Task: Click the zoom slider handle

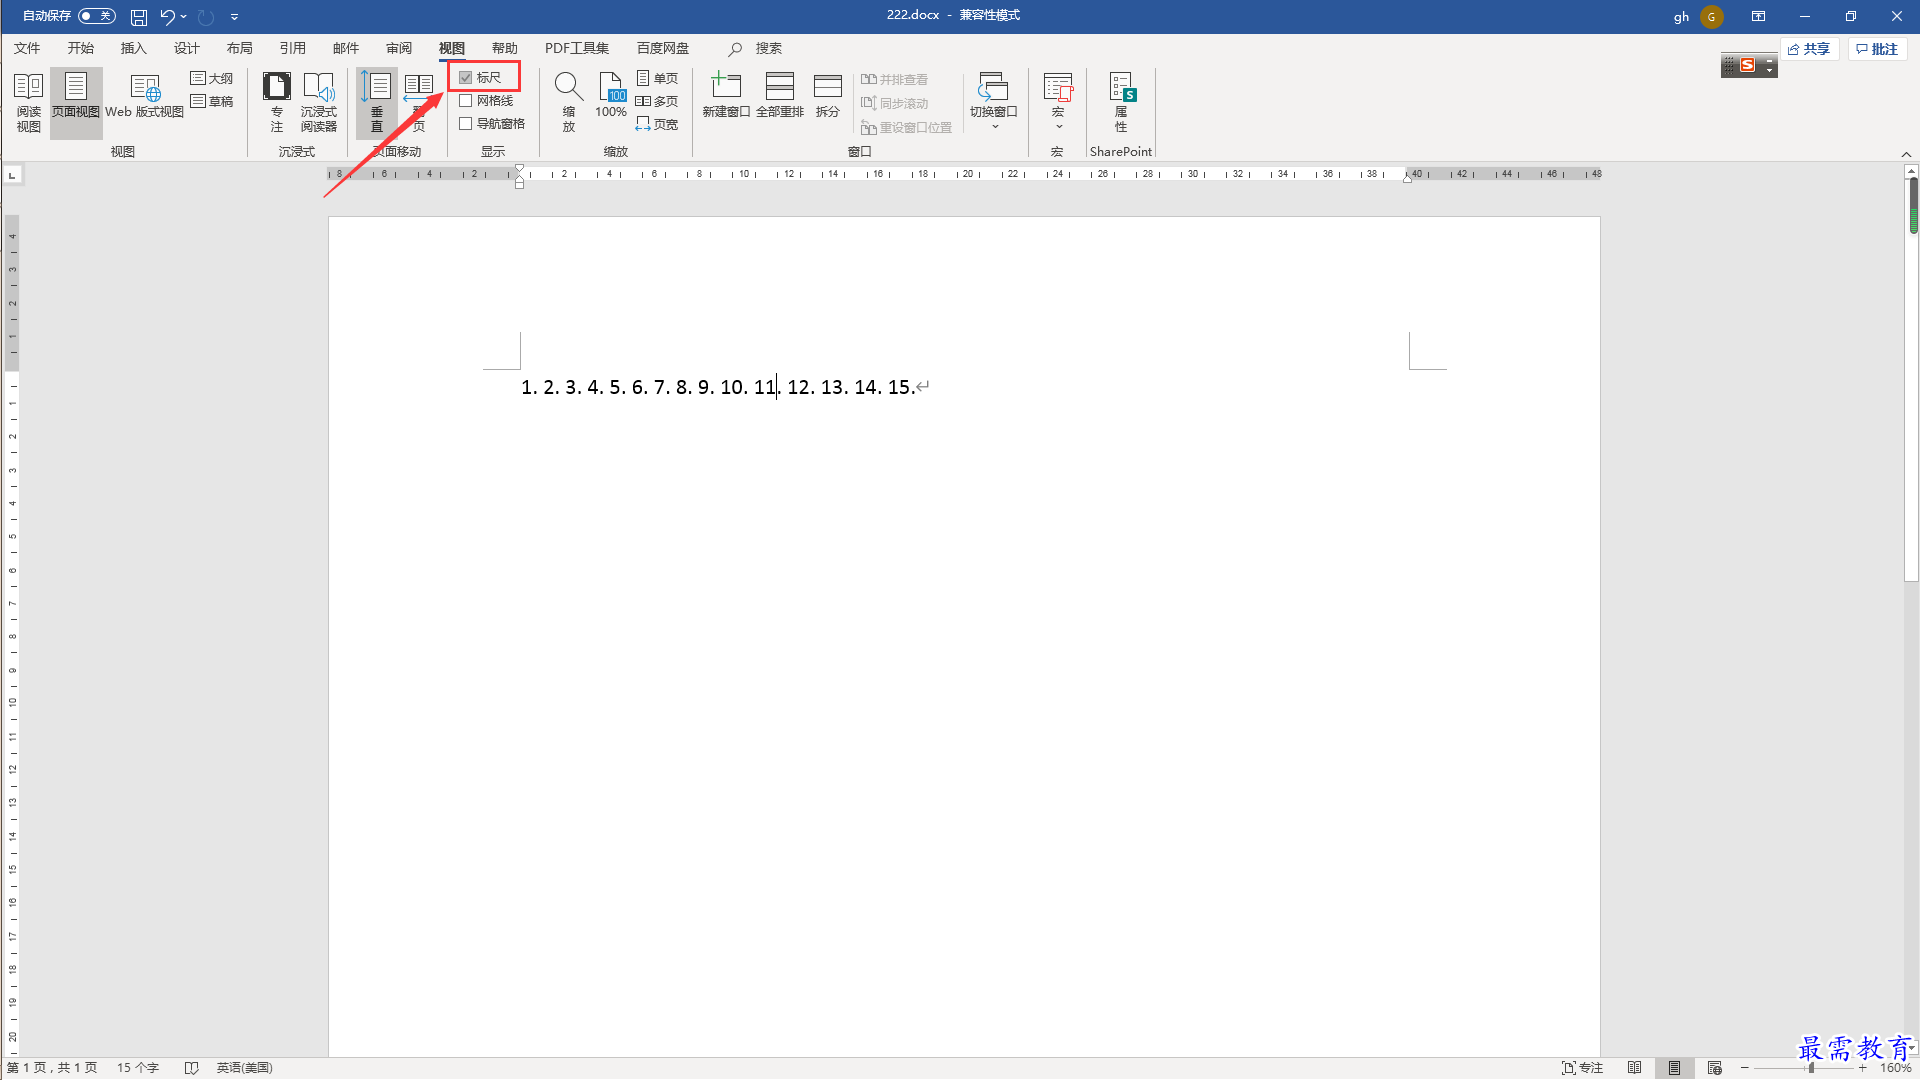Action: point(1811,1068)
